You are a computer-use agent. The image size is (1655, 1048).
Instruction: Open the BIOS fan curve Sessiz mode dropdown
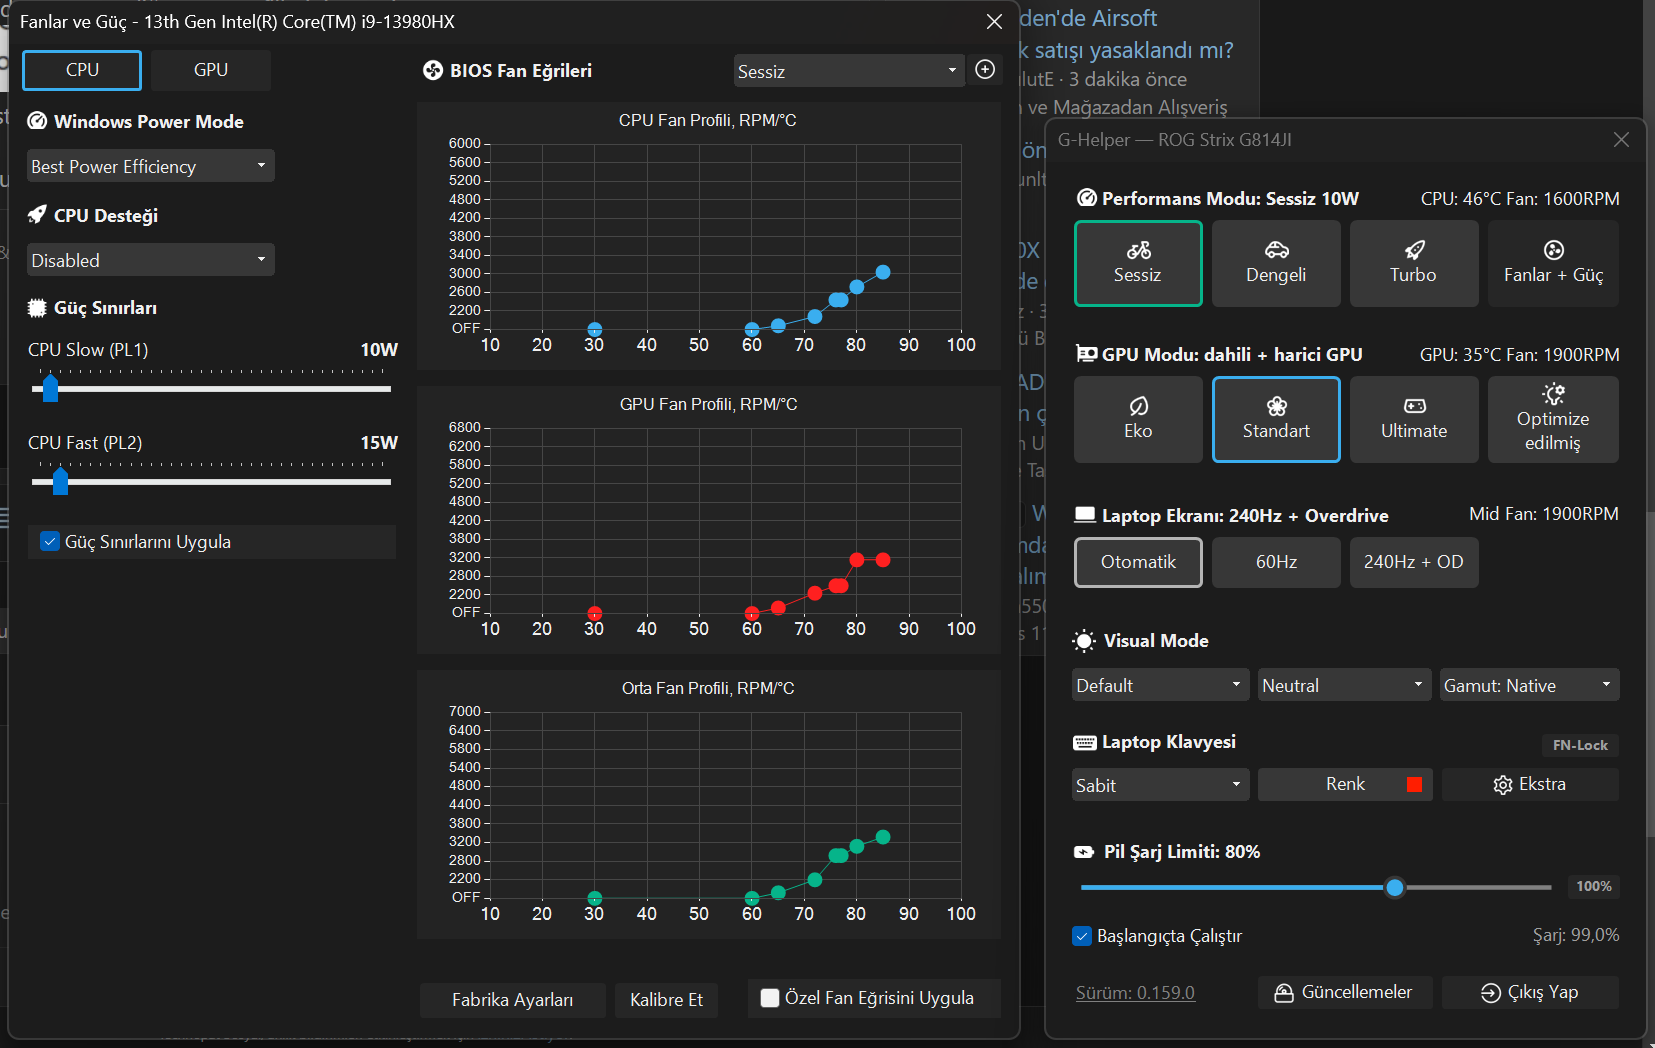pos(849,71)
